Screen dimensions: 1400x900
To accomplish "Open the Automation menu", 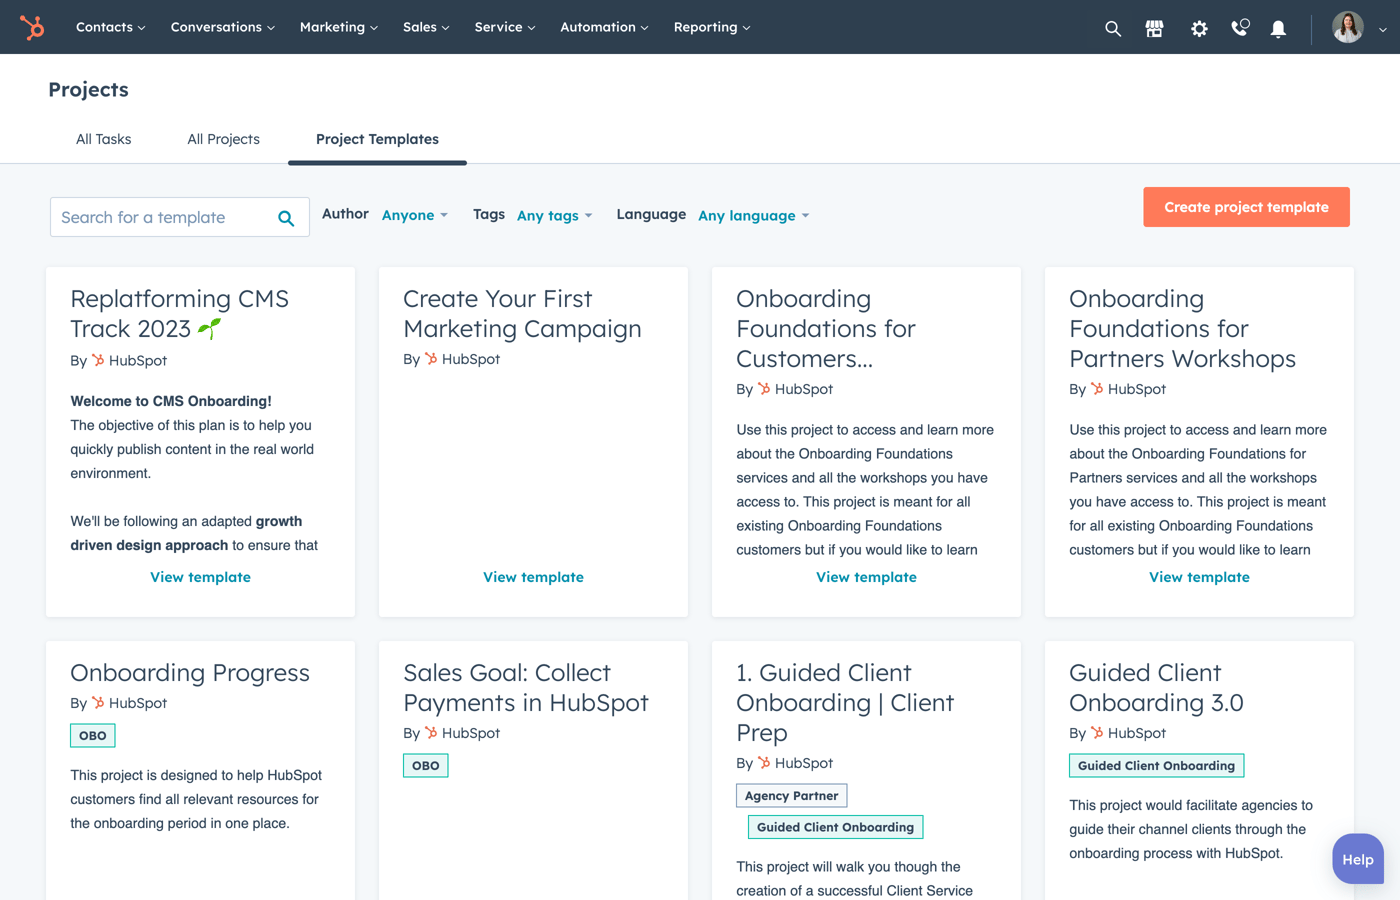I will 604,27.
